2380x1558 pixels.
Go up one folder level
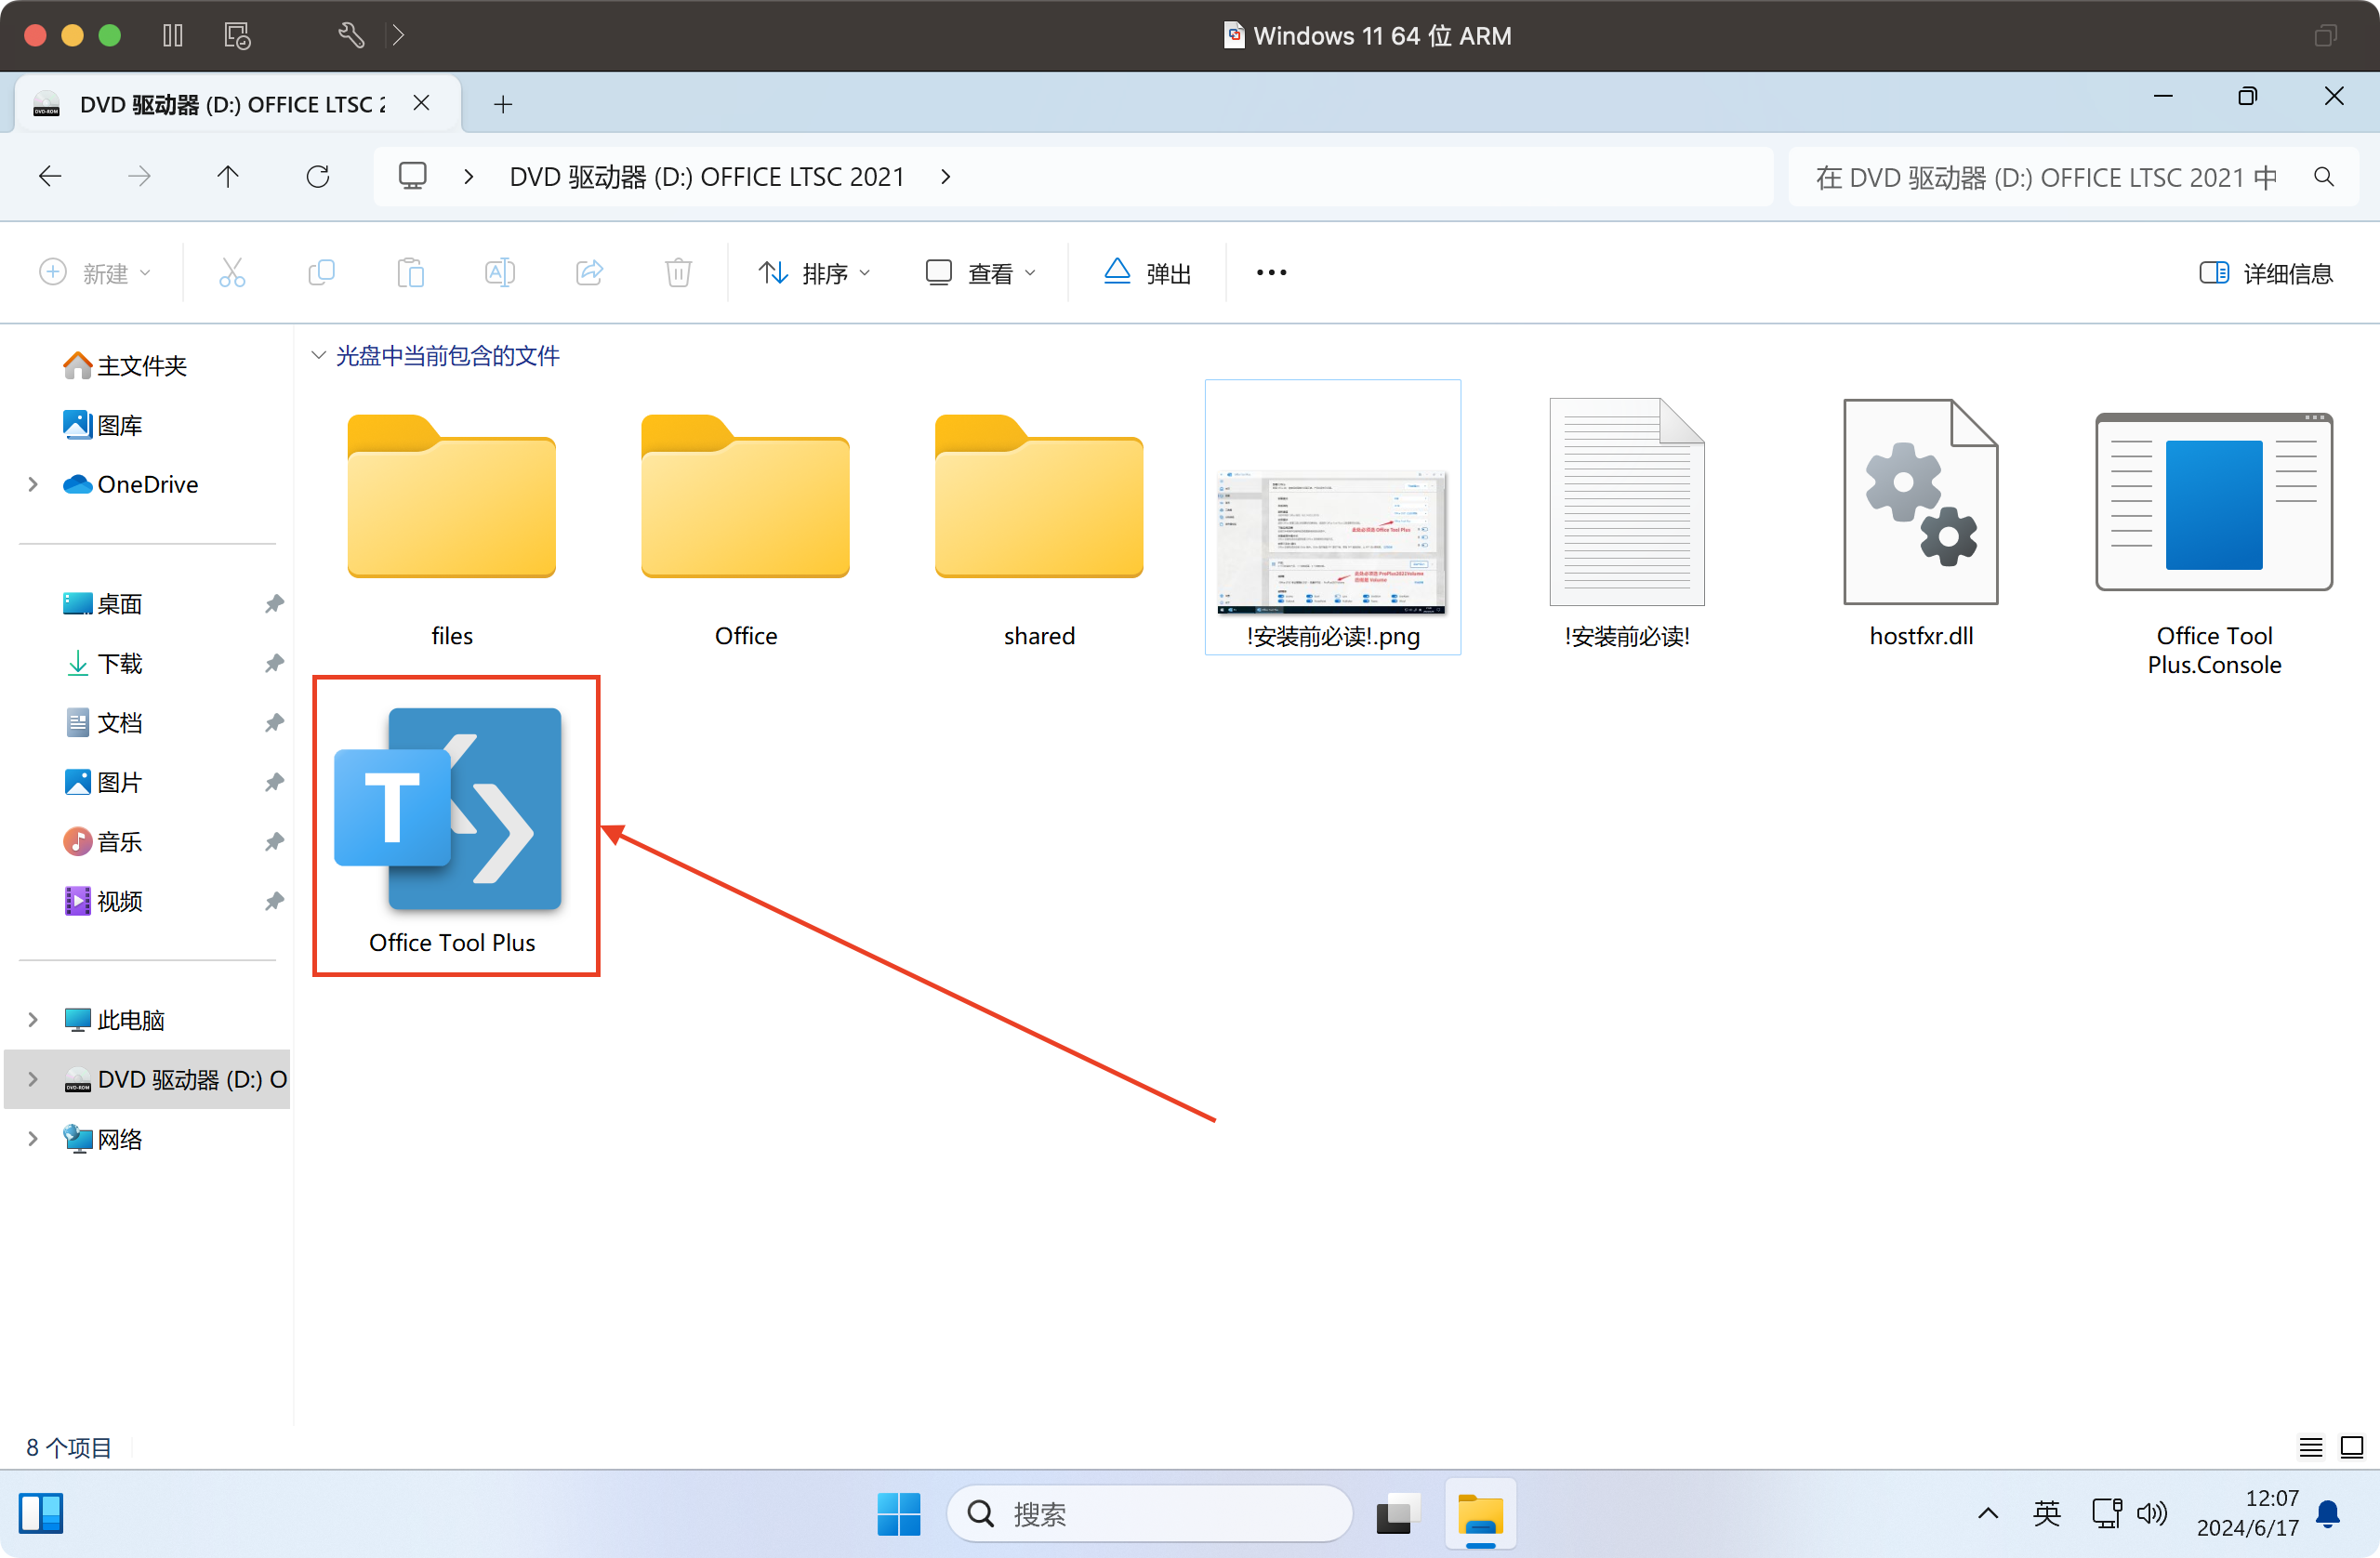click(x=228, y=177)
